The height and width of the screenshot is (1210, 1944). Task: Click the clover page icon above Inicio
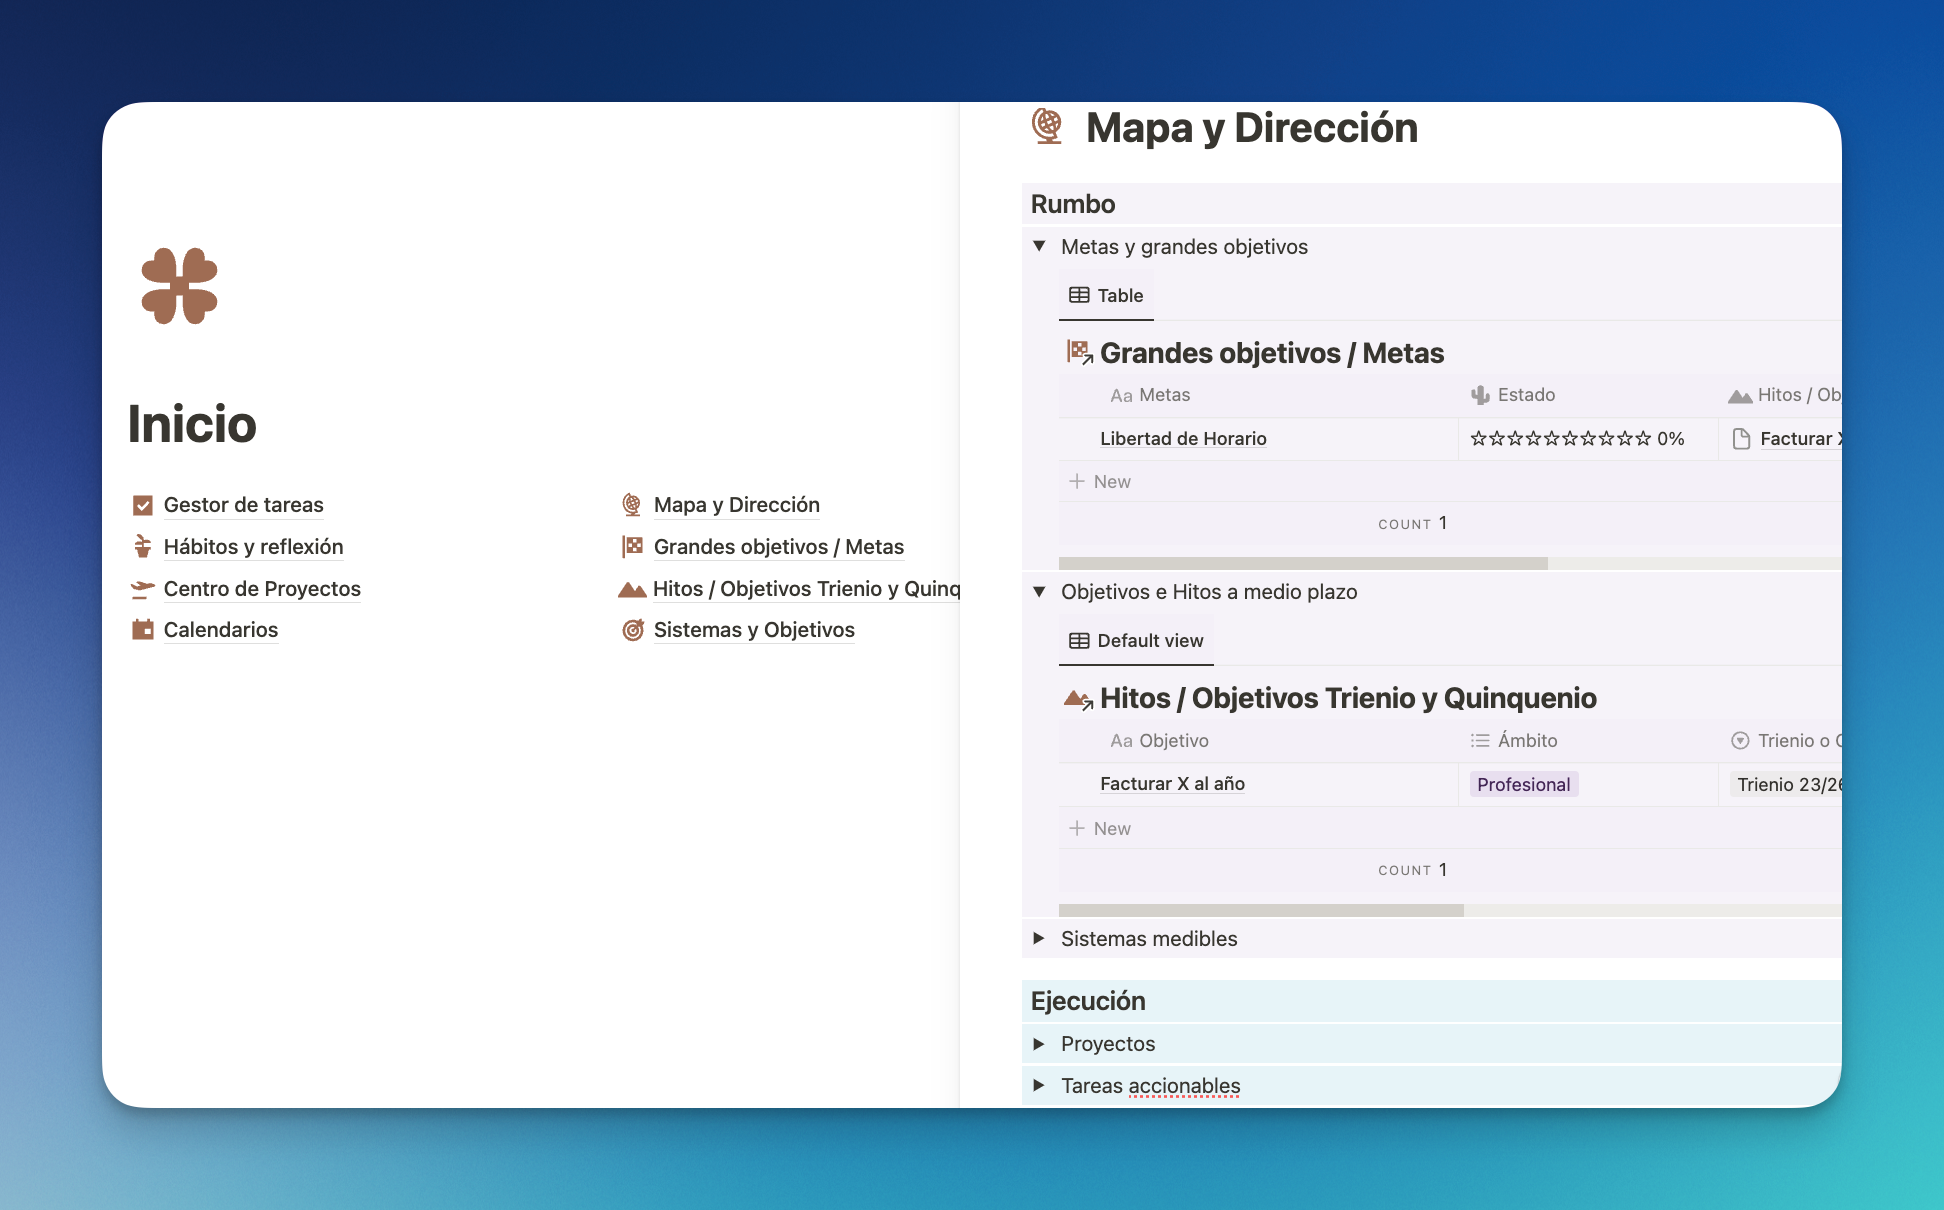180,286
